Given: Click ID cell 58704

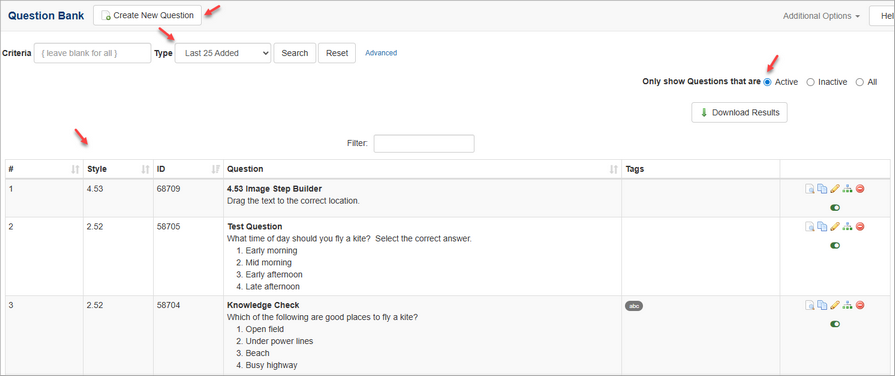Looking at the screenshot, I should 168,305.
